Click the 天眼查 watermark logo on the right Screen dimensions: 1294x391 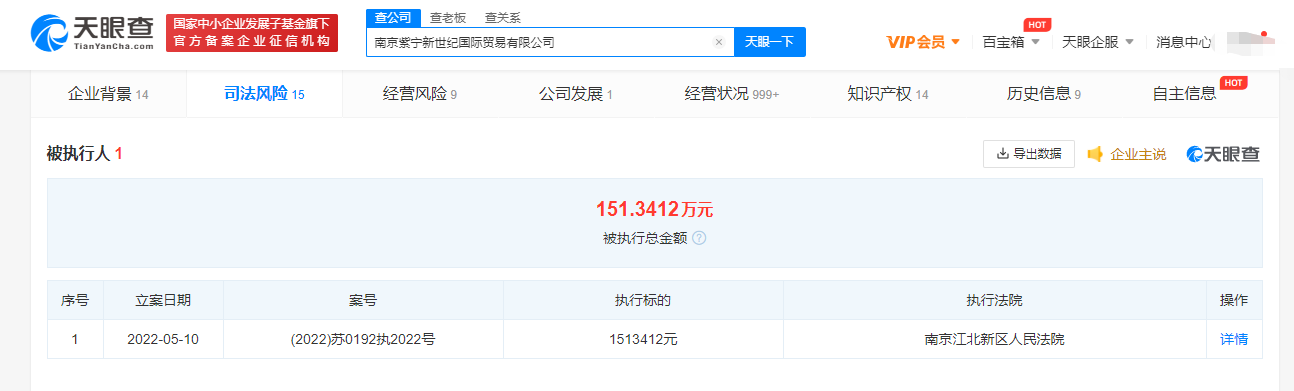(1223, 154)
